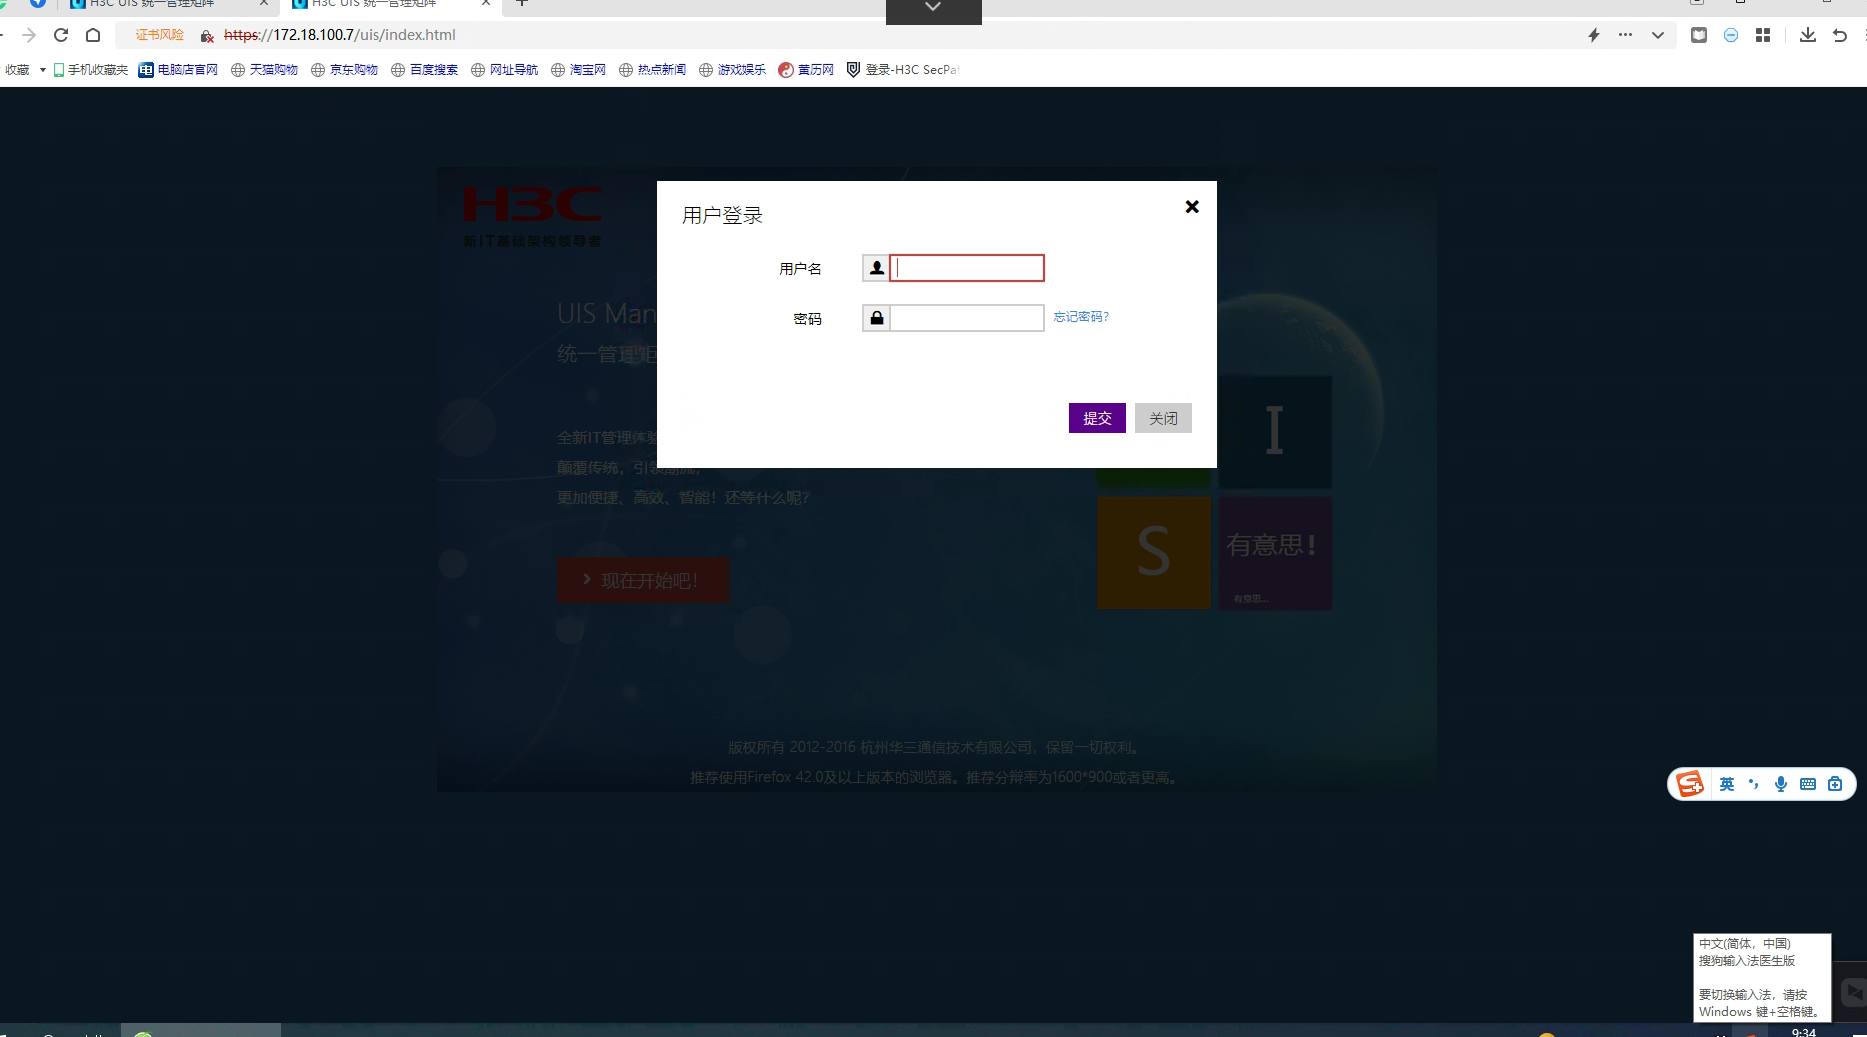Toggle the 英 English input mode
Image resolution: width=1867 pixels, height=1037 pixels.
[x=1727, y=784]
